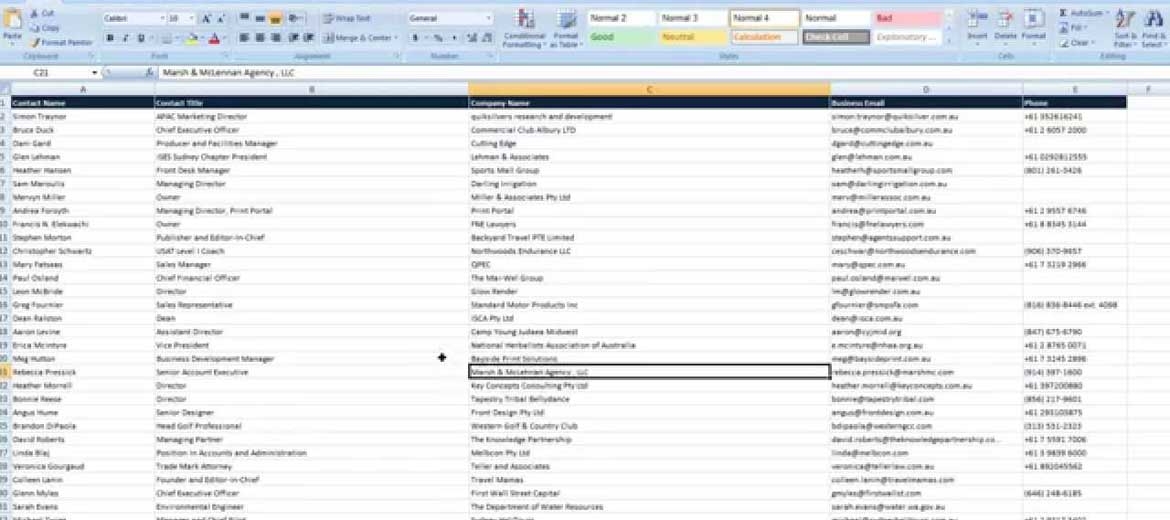Increase decimal places

click(x=472, y=38)
